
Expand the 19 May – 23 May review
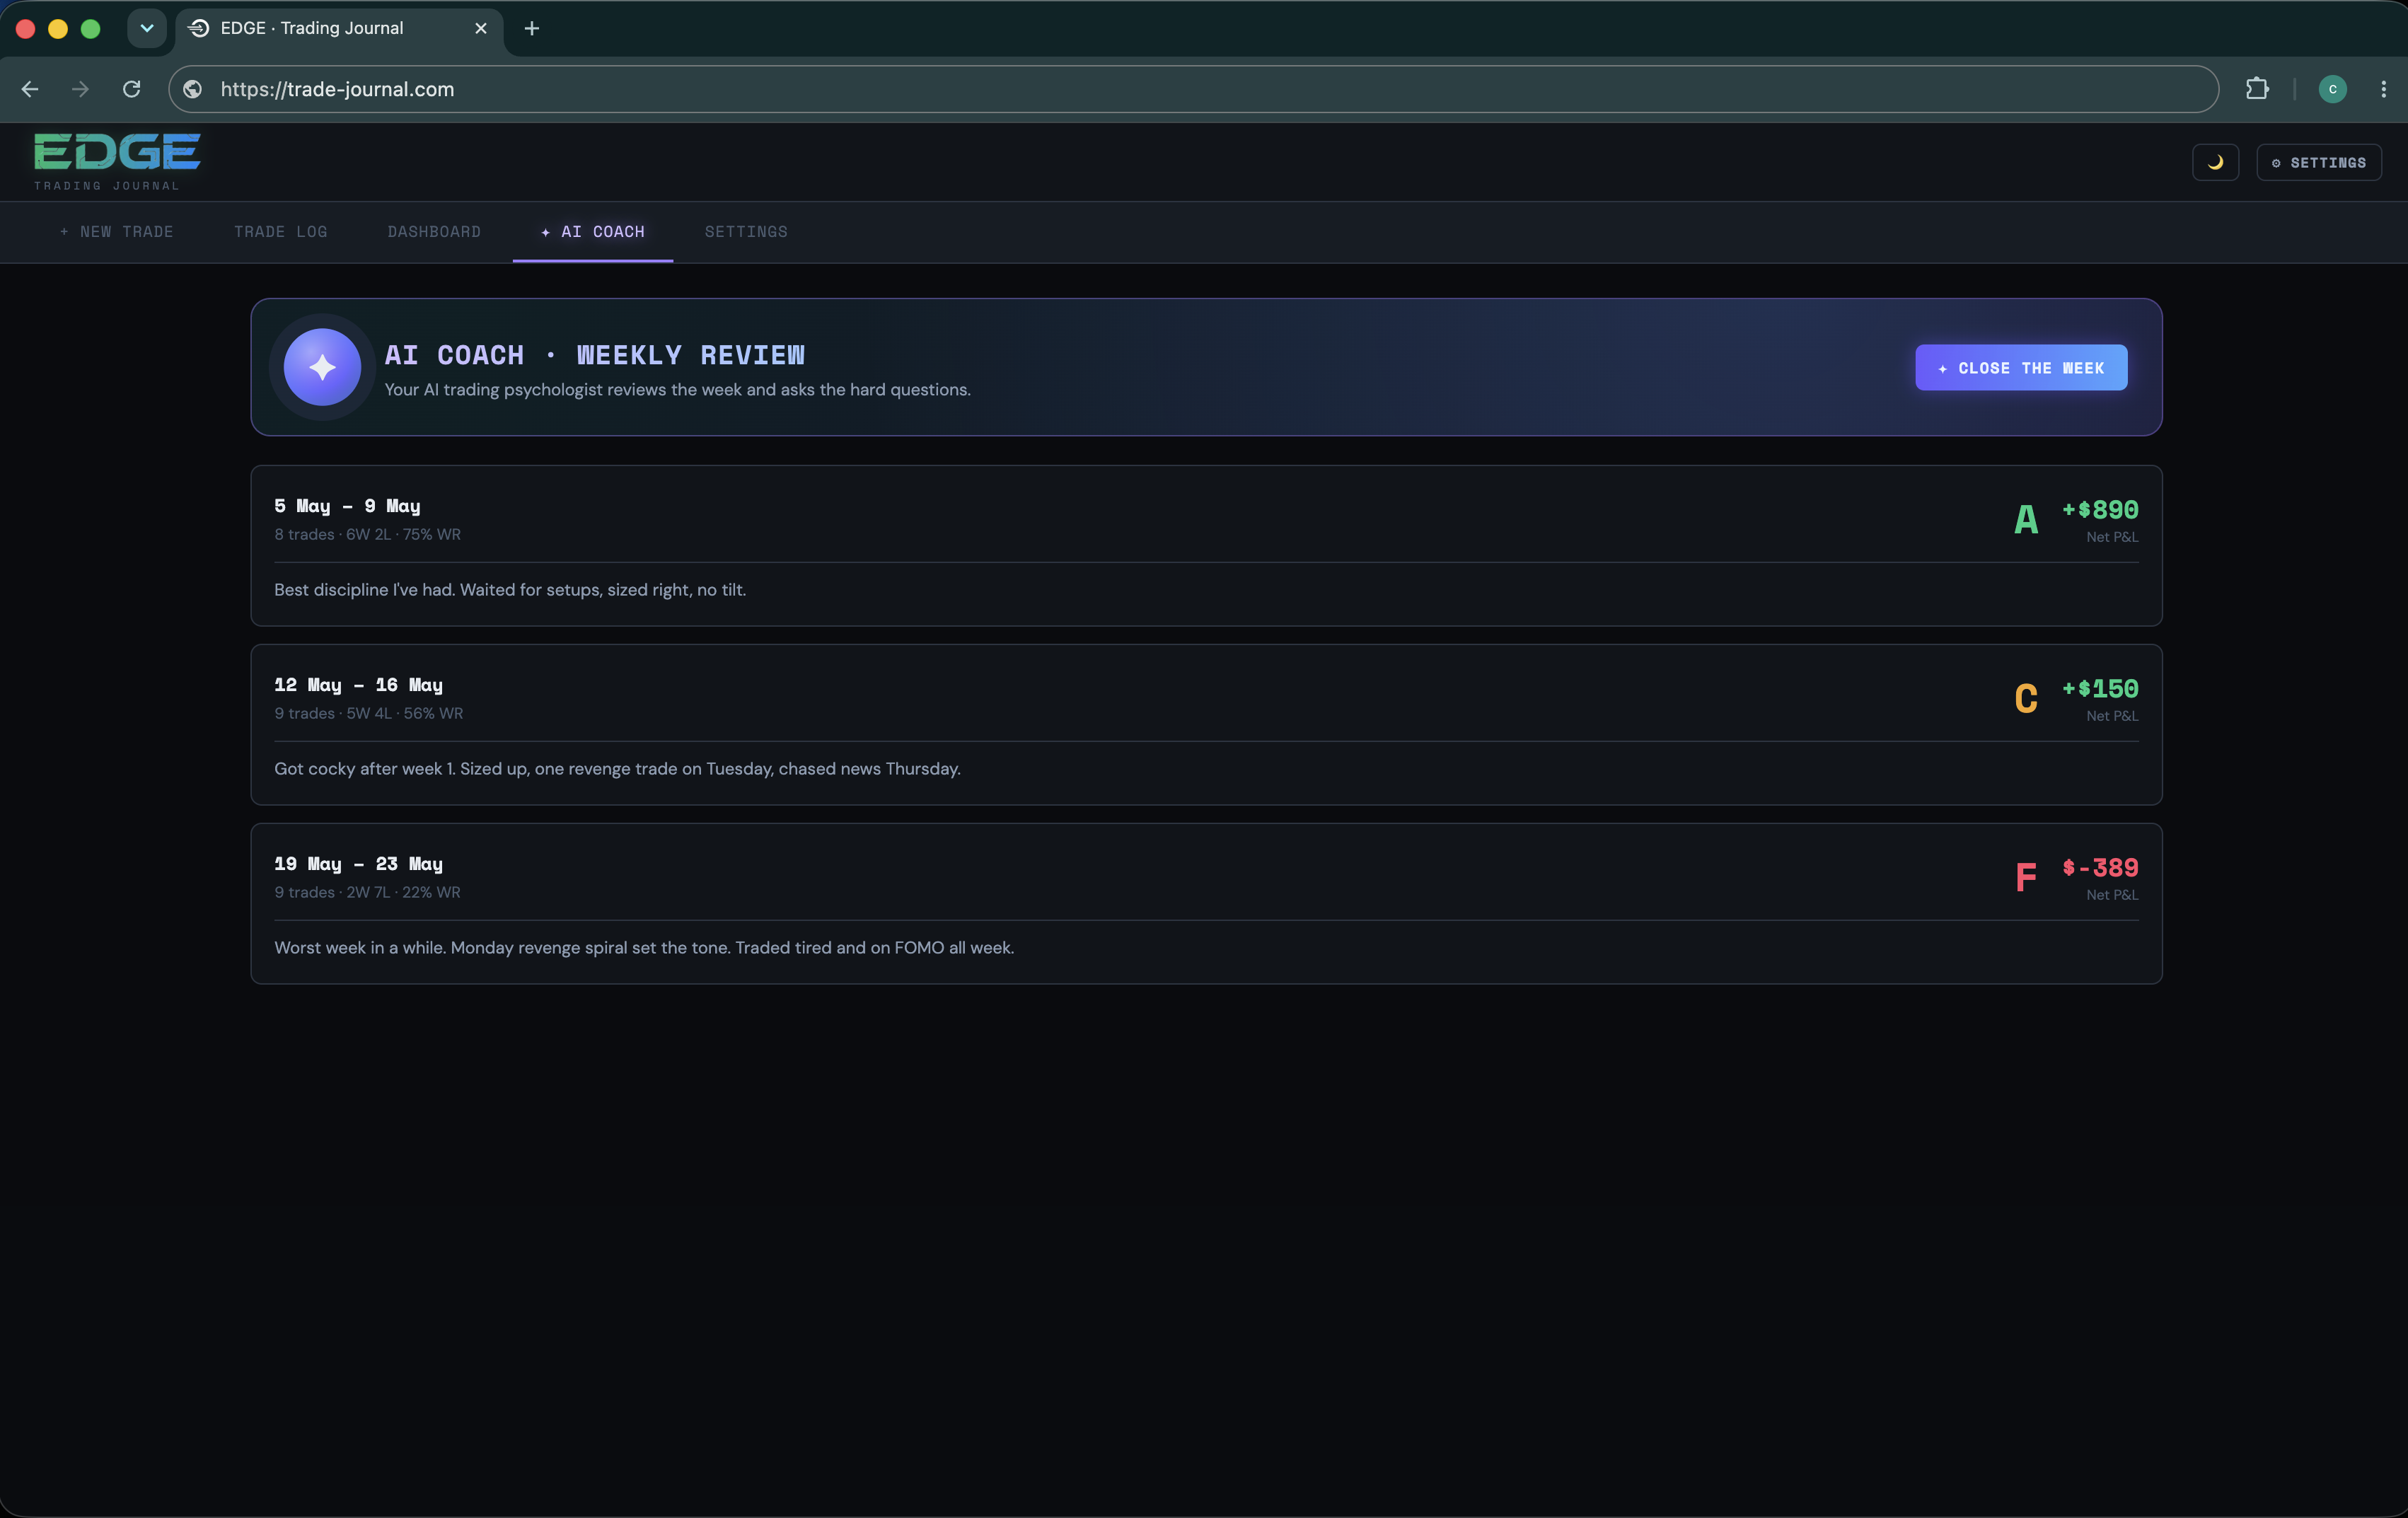[1206, 904]
